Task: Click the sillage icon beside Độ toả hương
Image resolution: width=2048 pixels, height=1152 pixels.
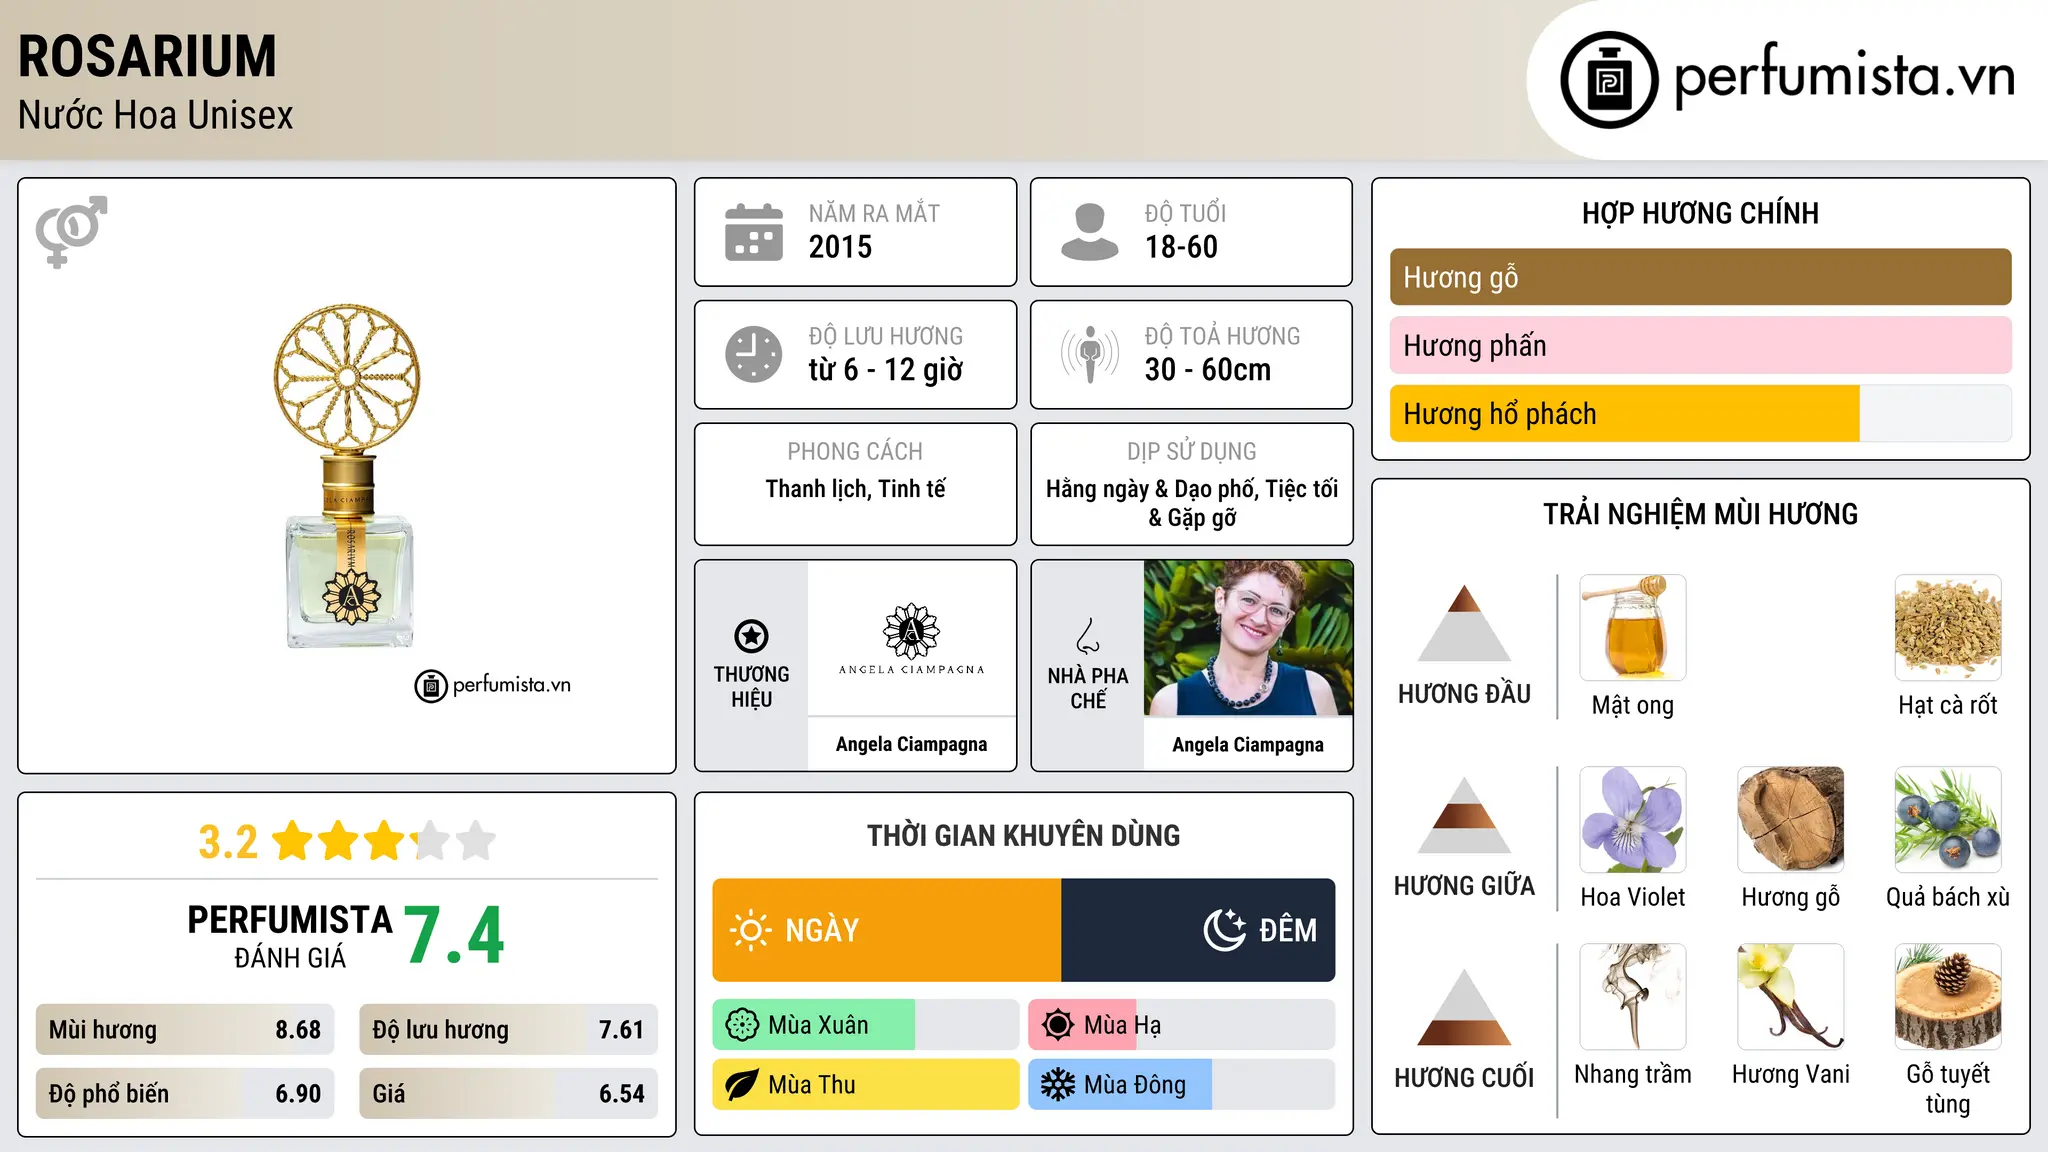Action: (1089, 354)
